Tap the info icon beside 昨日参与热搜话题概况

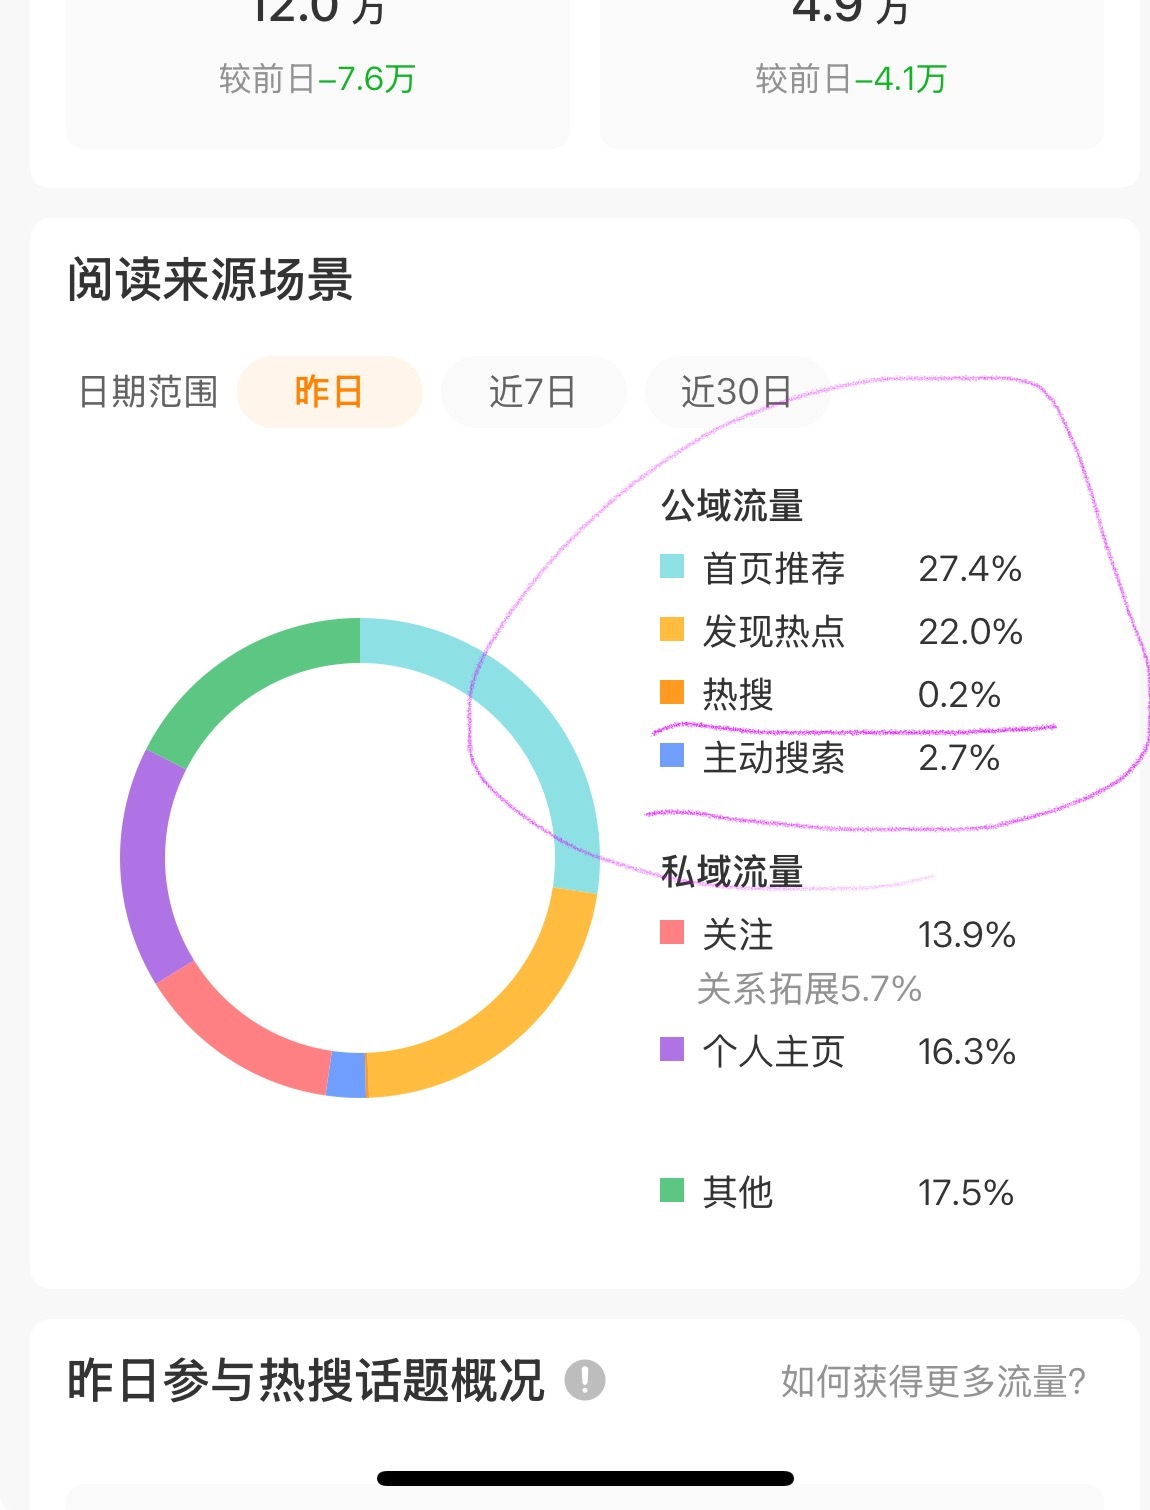[x=585, y=1380]
